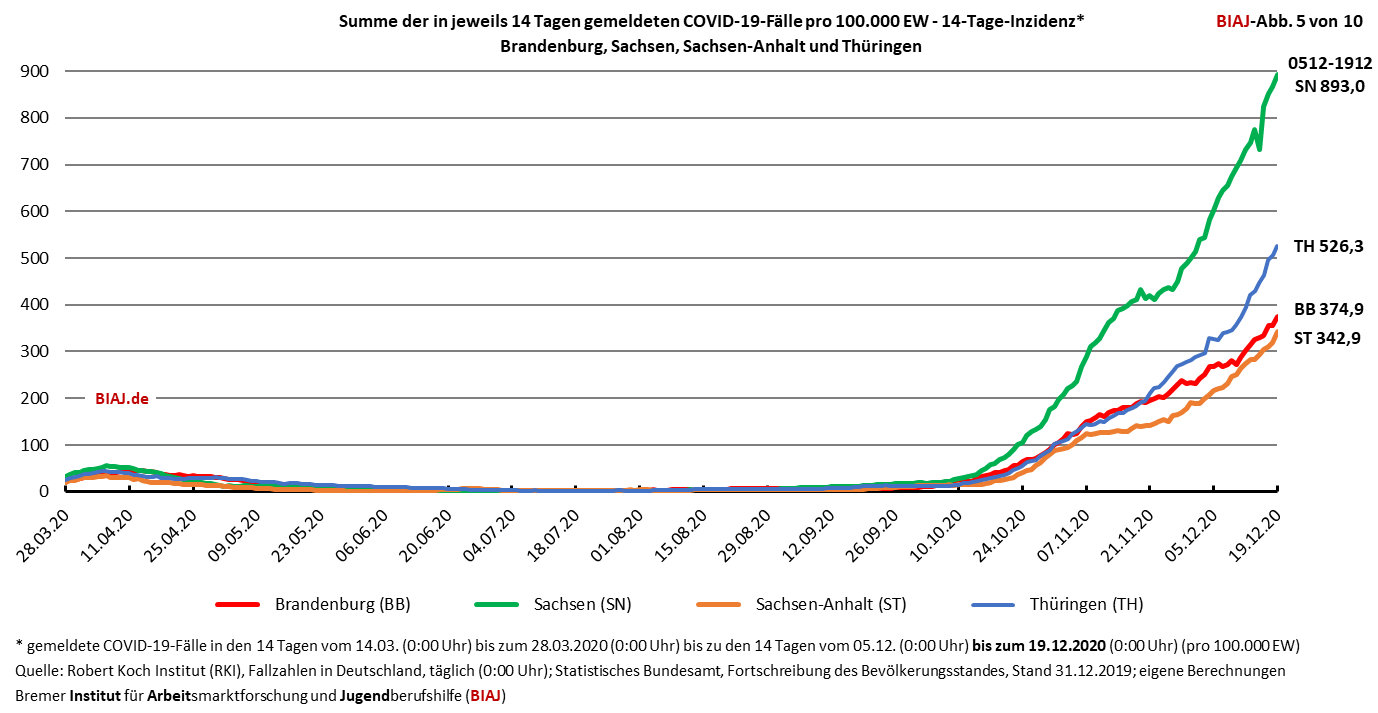Click the x-axis date 18.07.20
The height and width of the screenshot is (713, 1378).
[x=555, y=534]
